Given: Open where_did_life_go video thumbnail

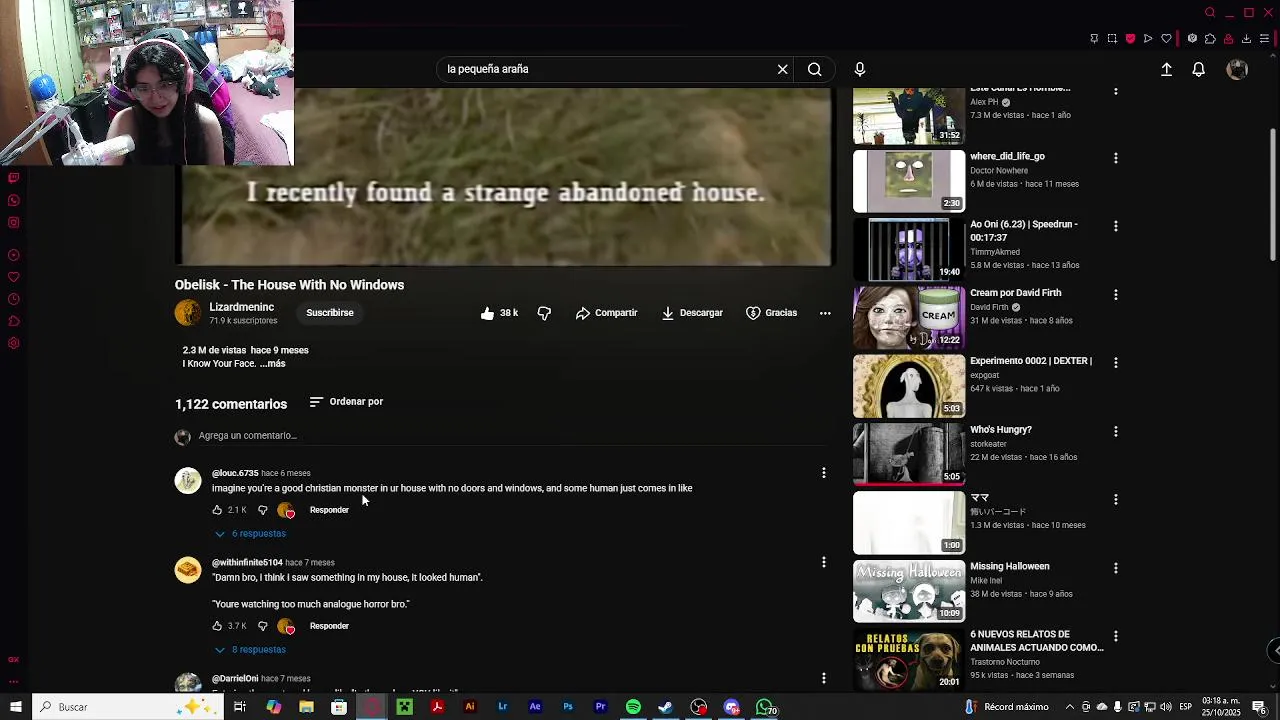Looking at the screenshot, I should pos(909,181).
